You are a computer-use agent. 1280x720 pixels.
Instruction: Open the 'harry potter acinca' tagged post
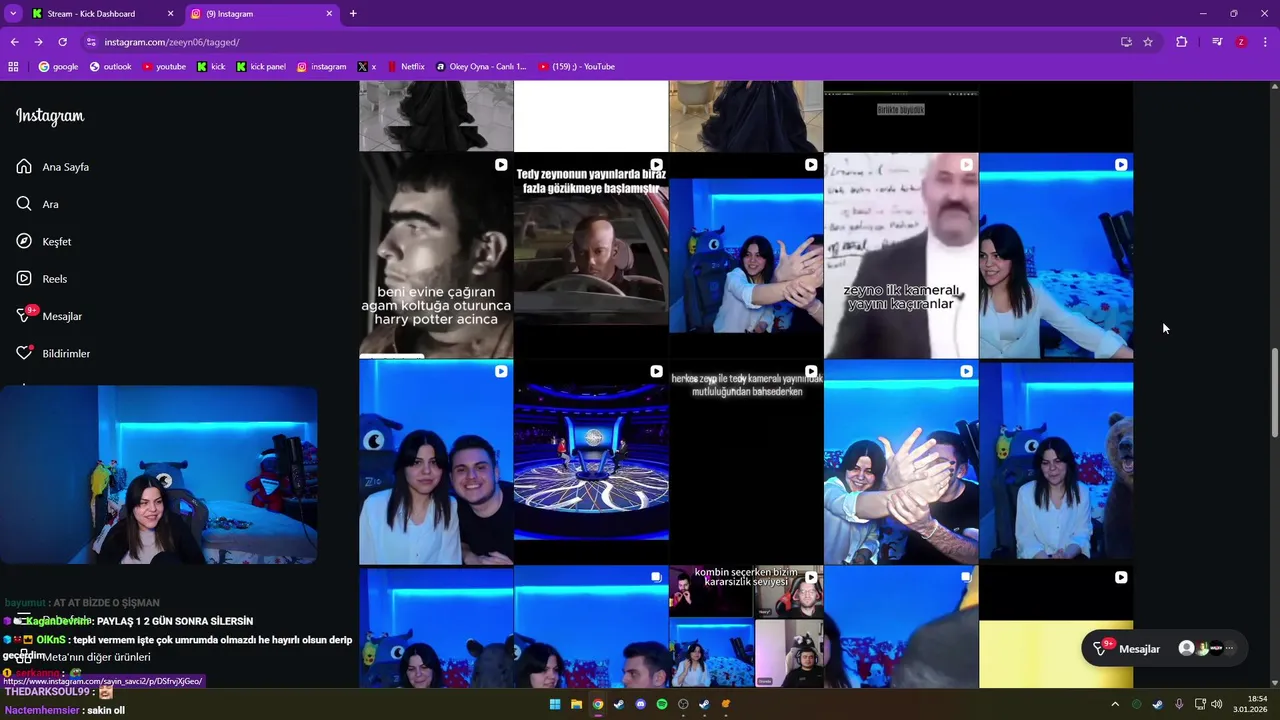(436, 256)
